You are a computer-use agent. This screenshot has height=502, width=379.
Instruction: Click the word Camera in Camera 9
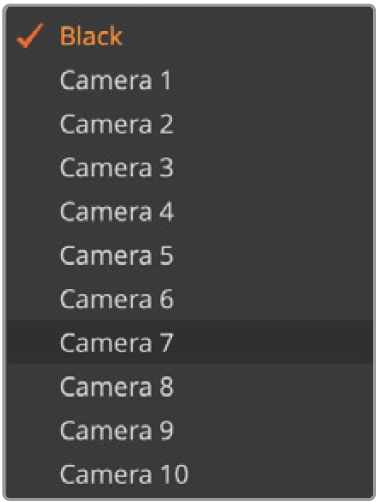point(106,430)
